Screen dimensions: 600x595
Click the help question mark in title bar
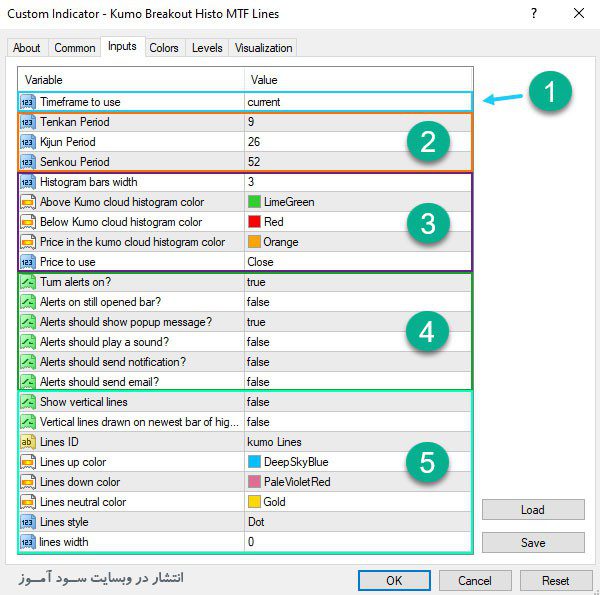[x=534, y=14]
